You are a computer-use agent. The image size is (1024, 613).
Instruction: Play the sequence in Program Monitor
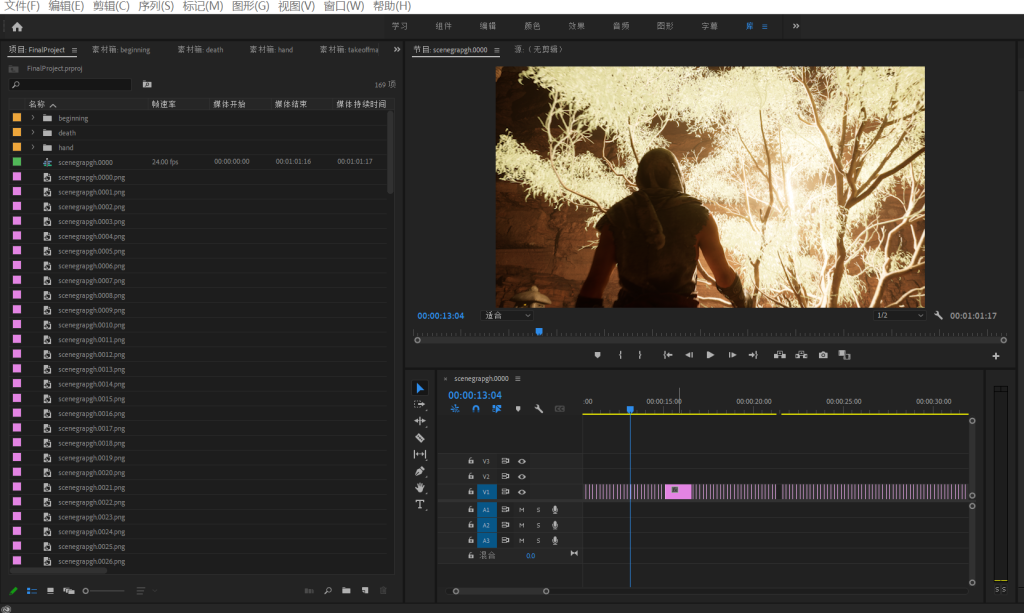coord(711,355)
